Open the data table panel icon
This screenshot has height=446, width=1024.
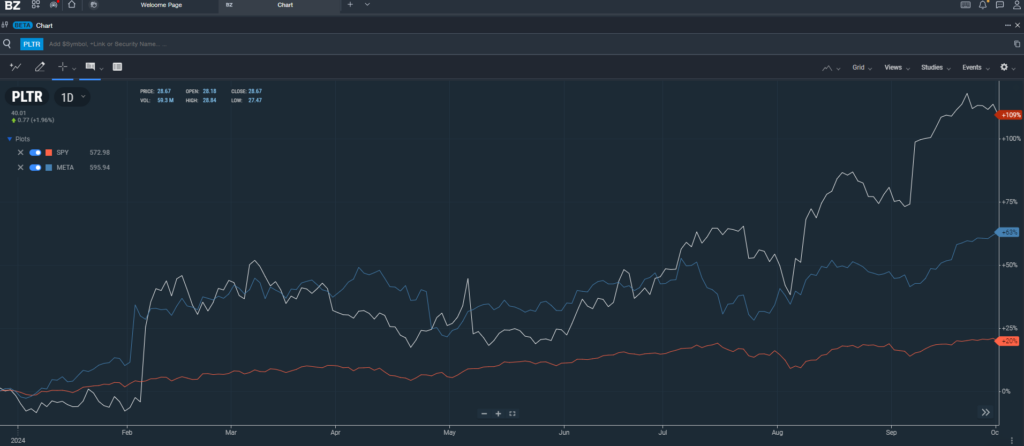tap(117, 67)
